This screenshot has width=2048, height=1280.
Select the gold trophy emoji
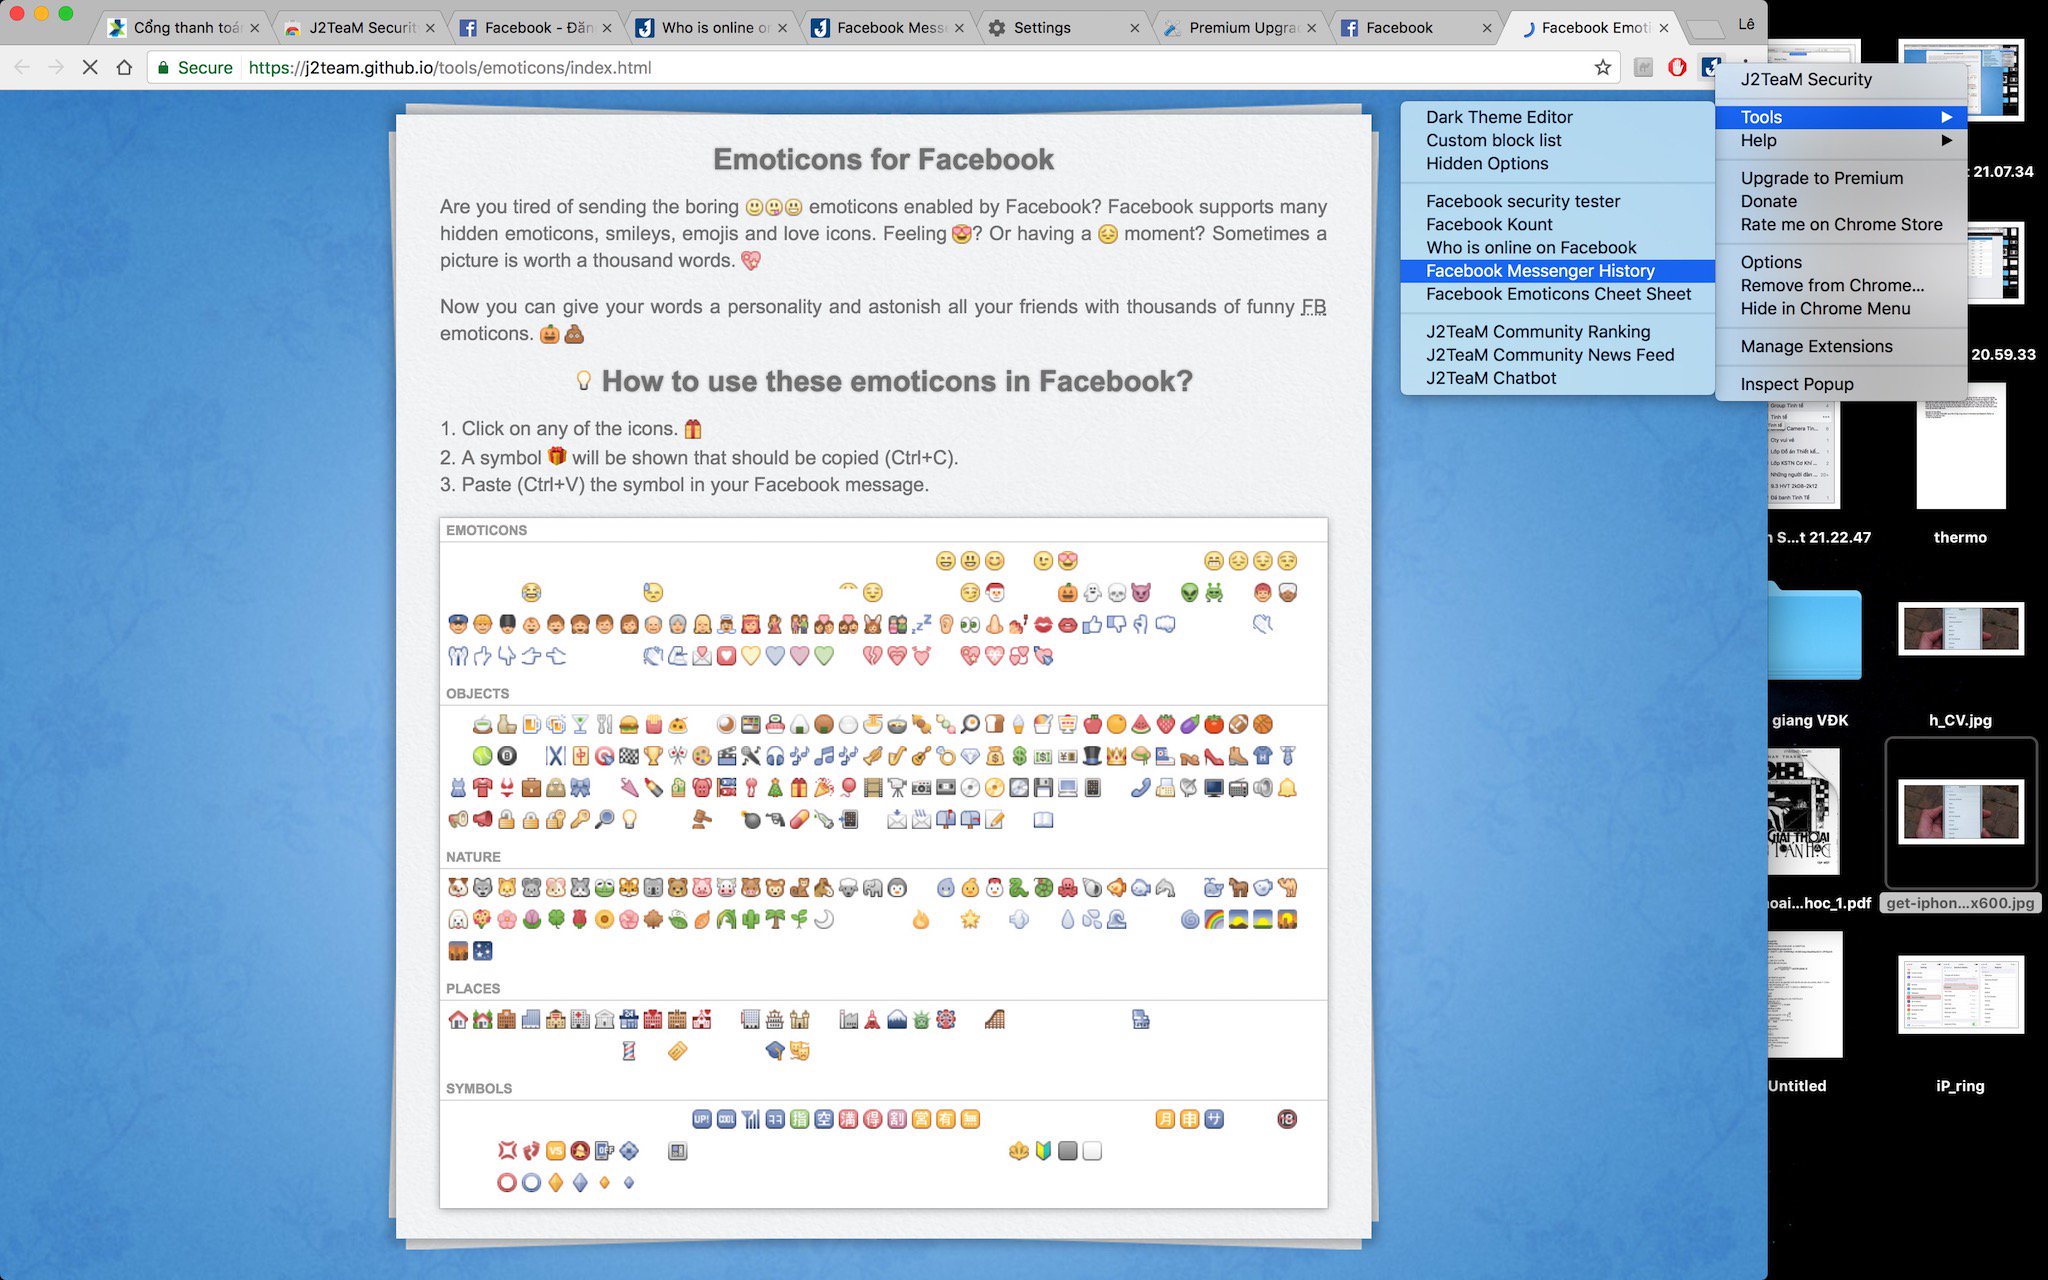pyautogui.click(x=653, y=756)
